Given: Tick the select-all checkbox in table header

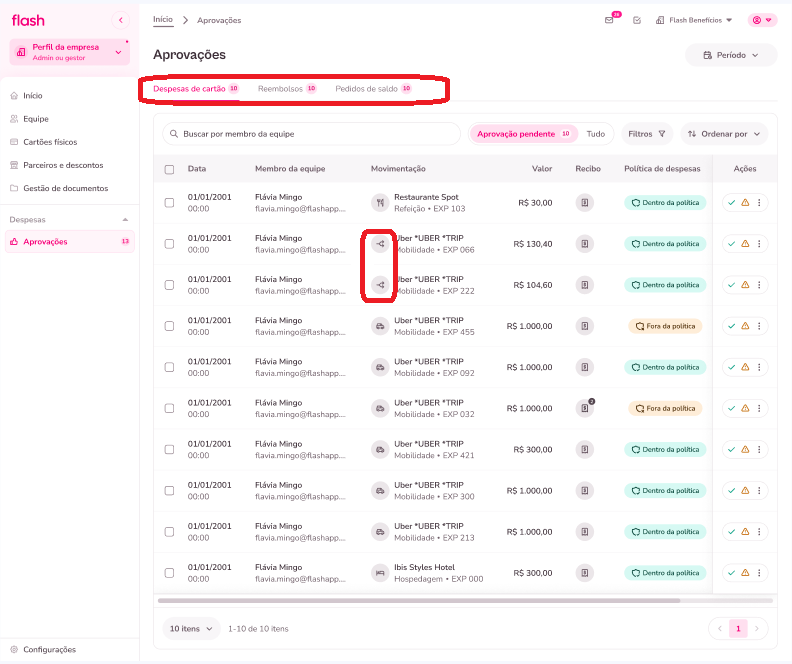Looking at the screenshot, I should [x=170, y=169].
